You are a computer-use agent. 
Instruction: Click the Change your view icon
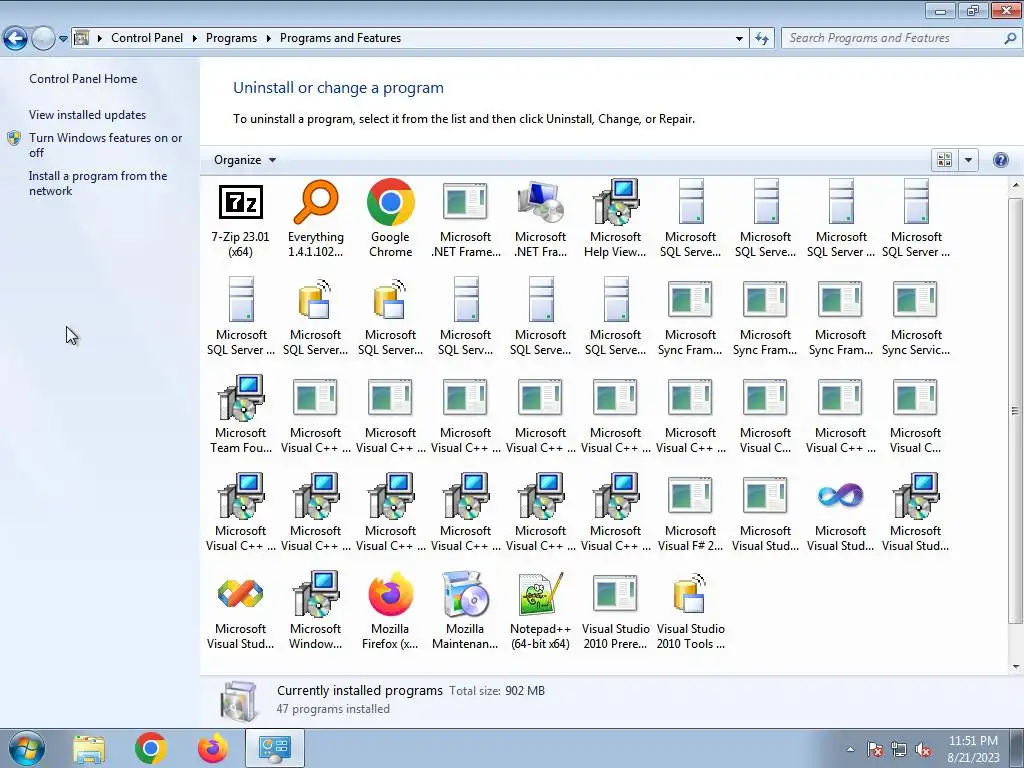click(x=944, y=160)
